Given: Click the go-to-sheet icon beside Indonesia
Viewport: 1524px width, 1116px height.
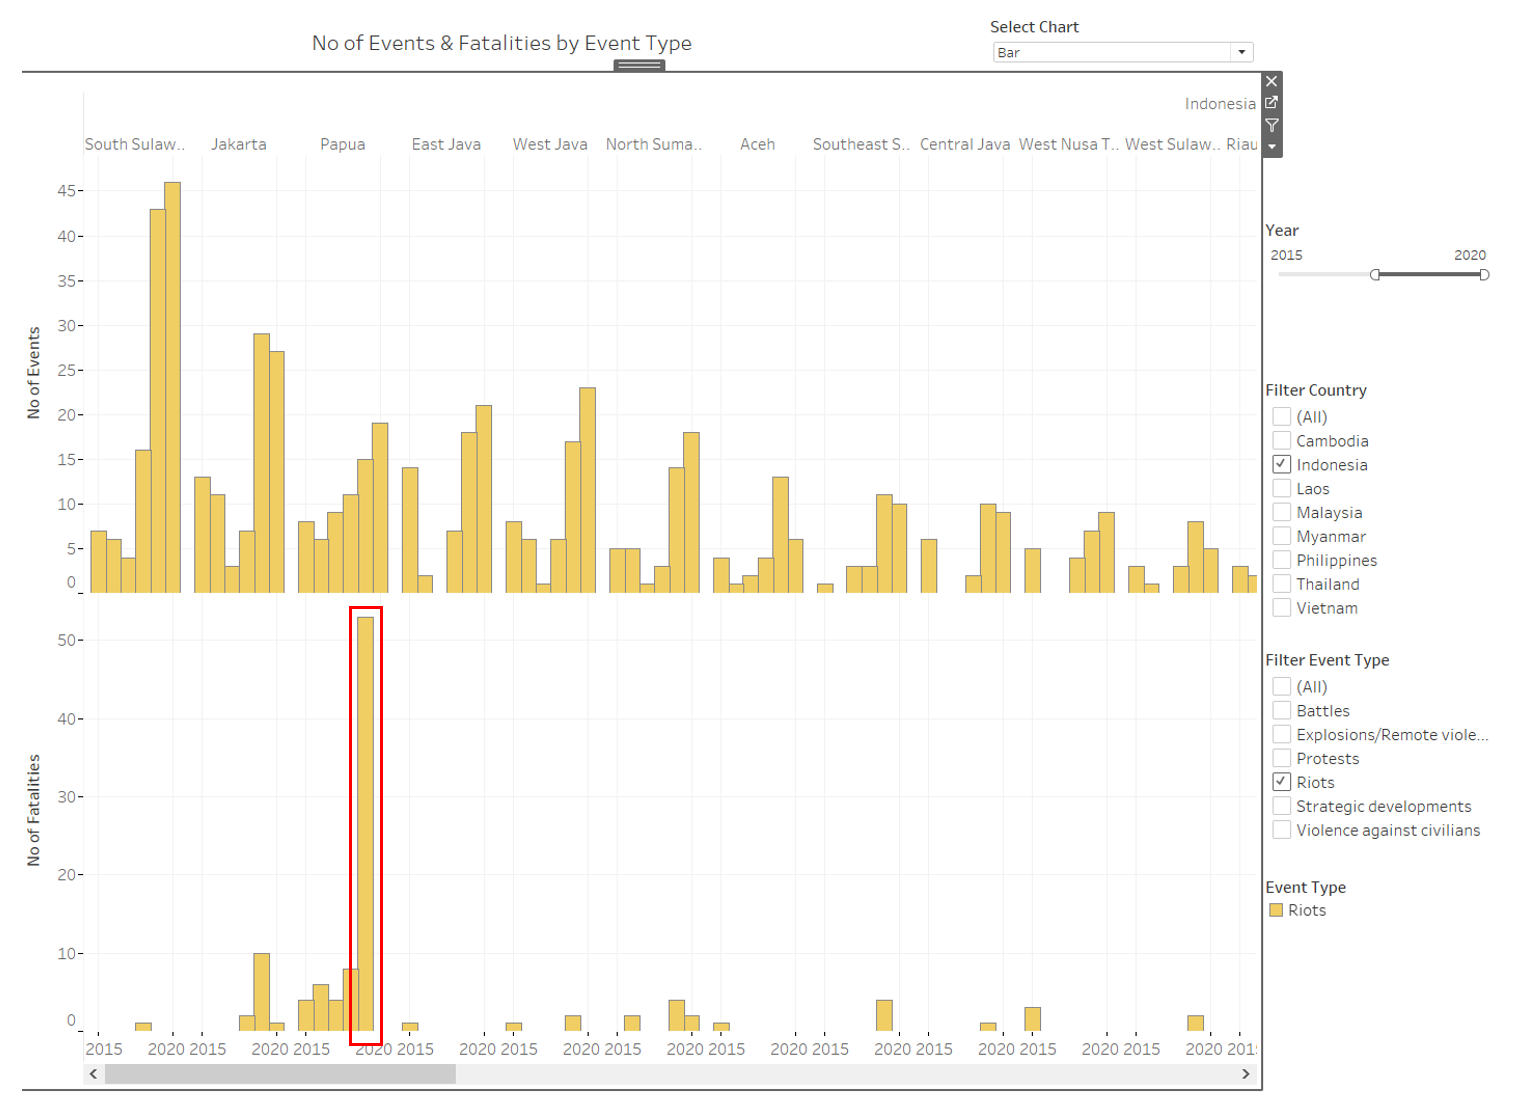Looking at the screenshot, I should coord(1271,103).
